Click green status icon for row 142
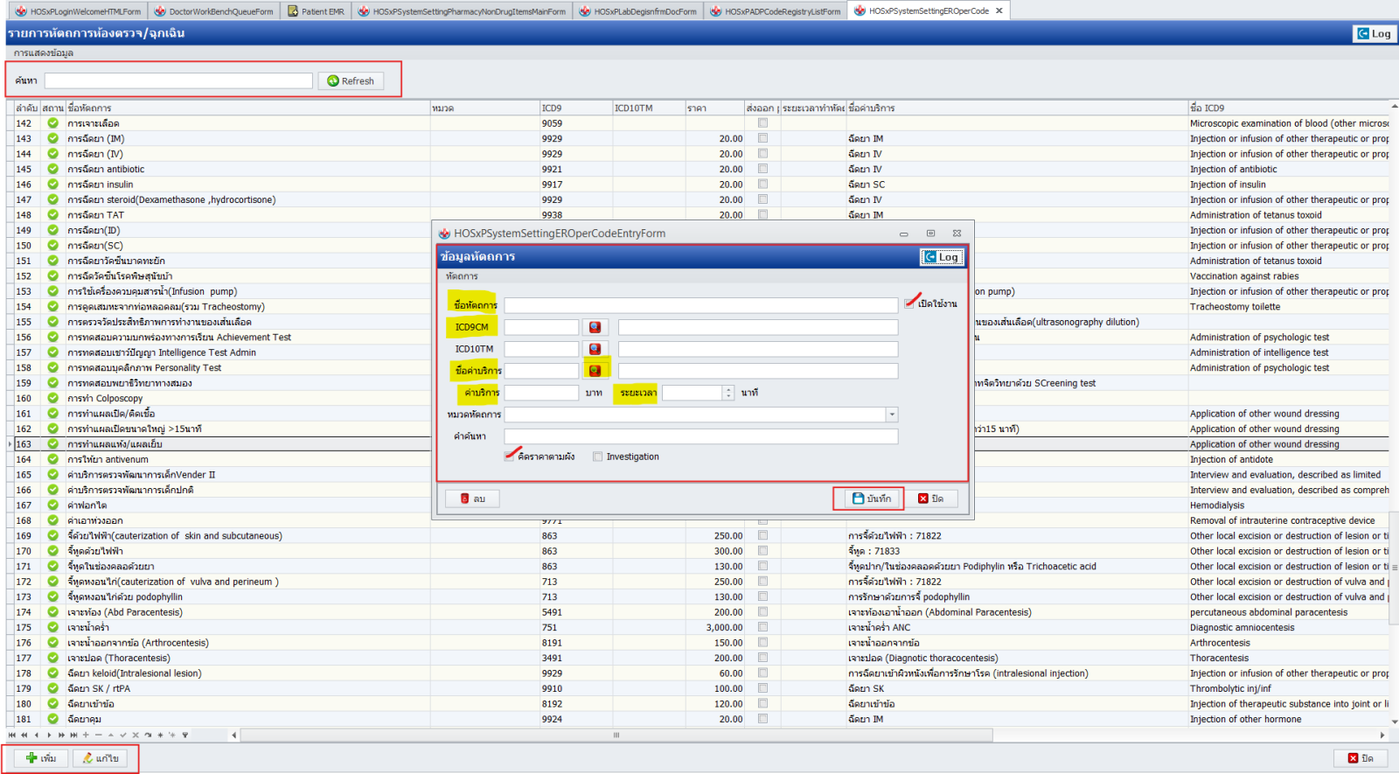 (x=53, y=123)
